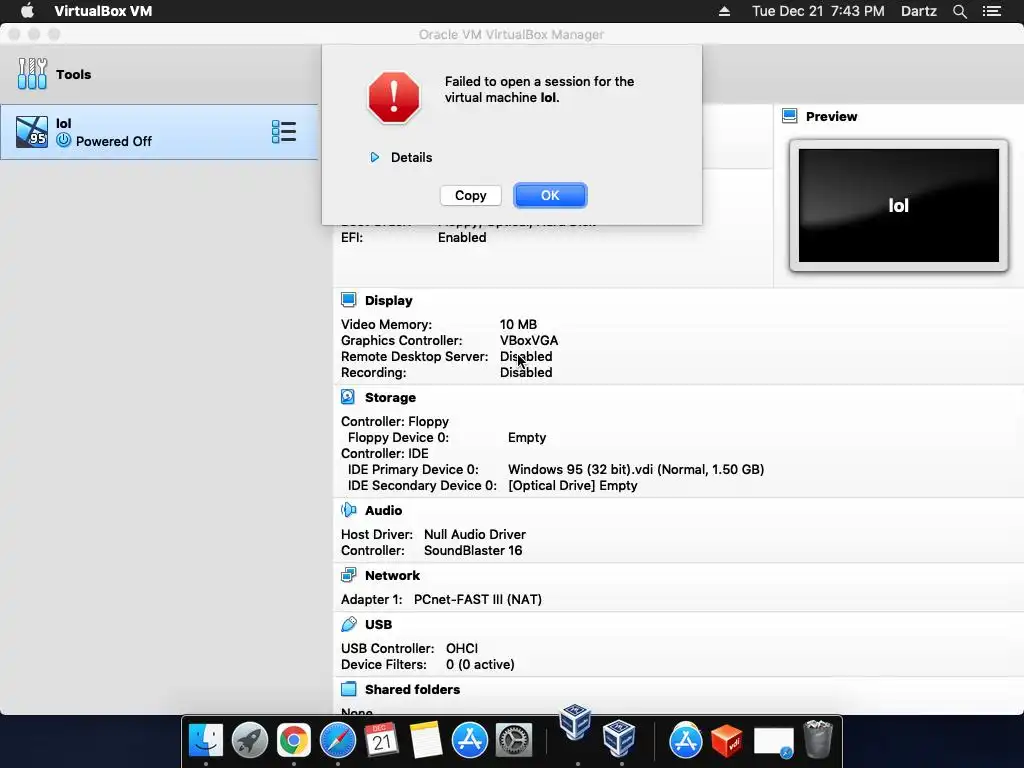Click the Windows 95 OS icon for lol

[x=32, y=132]
